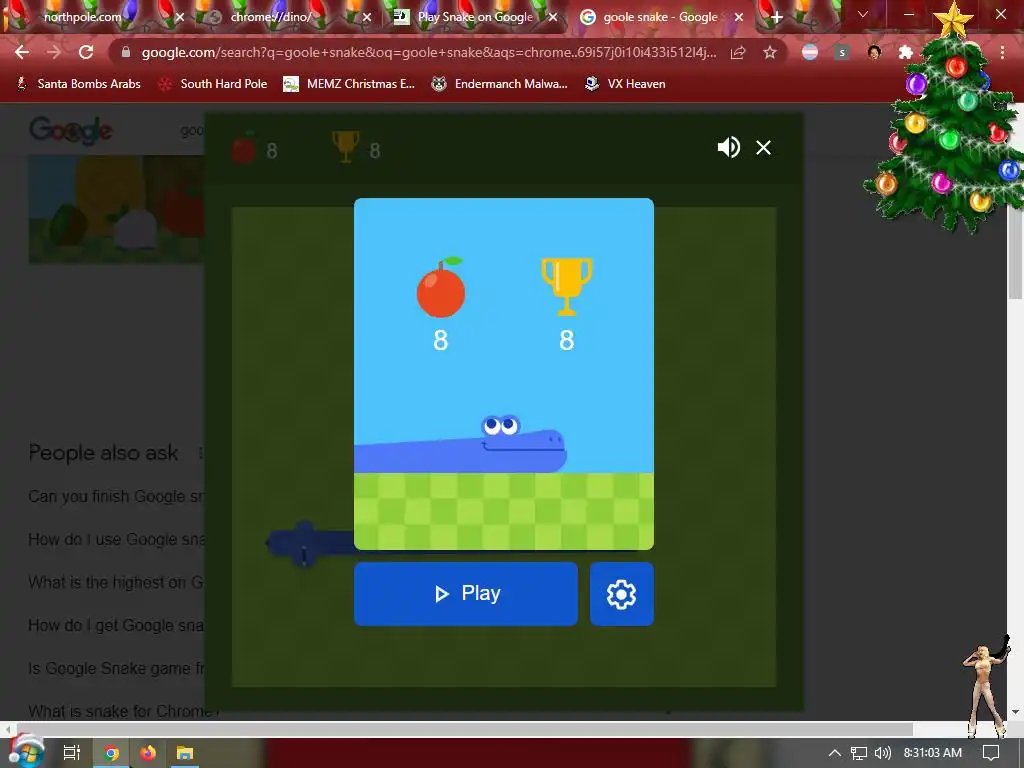Screen dimensions: 1024x768
Task: Close the snake game overlay
Action: 763,148
